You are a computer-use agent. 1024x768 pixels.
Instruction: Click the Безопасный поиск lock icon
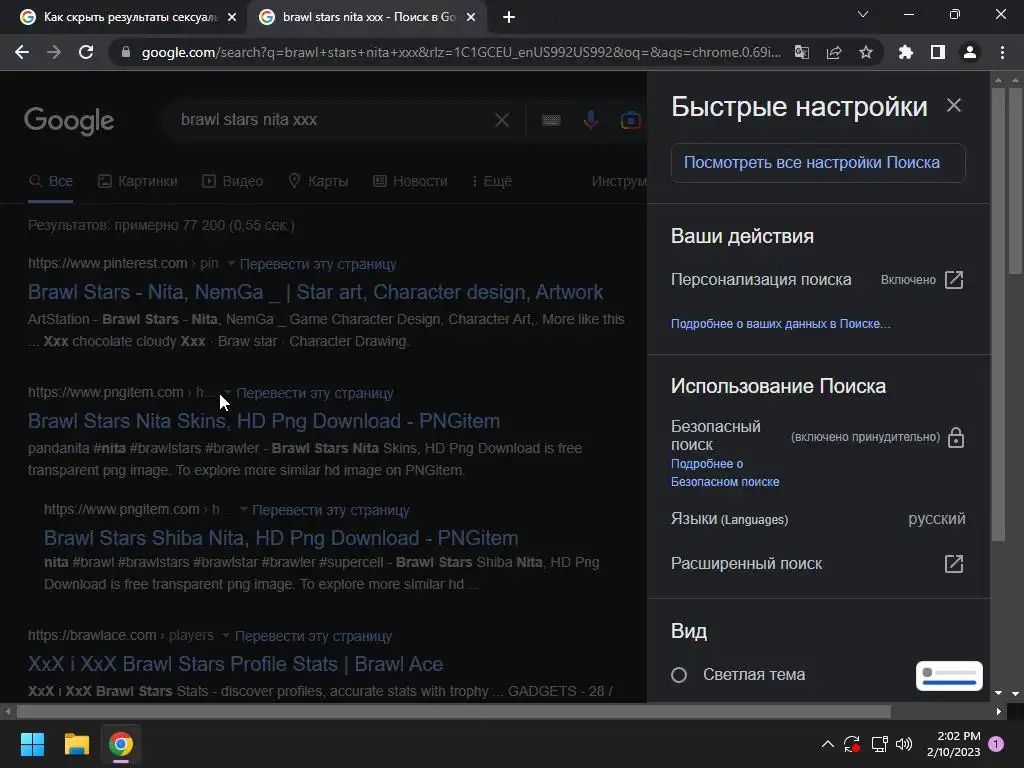tap(956, 437)
